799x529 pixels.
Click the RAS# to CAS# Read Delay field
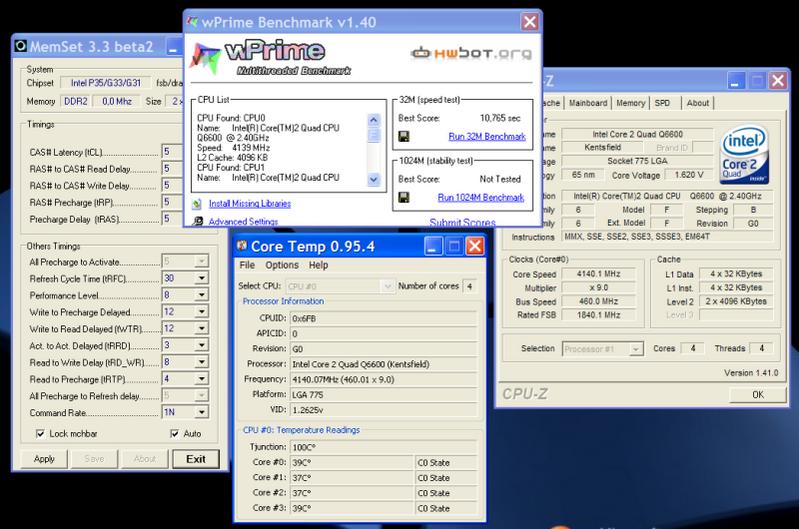pyautogui.click(x=172, y=169)
